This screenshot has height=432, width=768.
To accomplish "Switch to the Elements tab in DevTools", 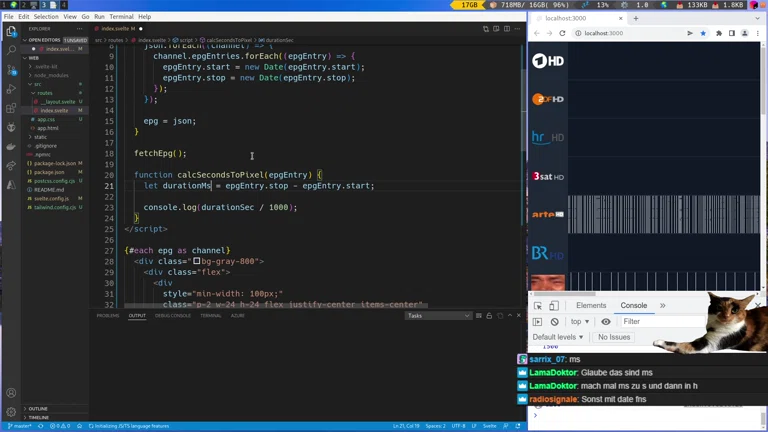I will click(x=591, y=306).
